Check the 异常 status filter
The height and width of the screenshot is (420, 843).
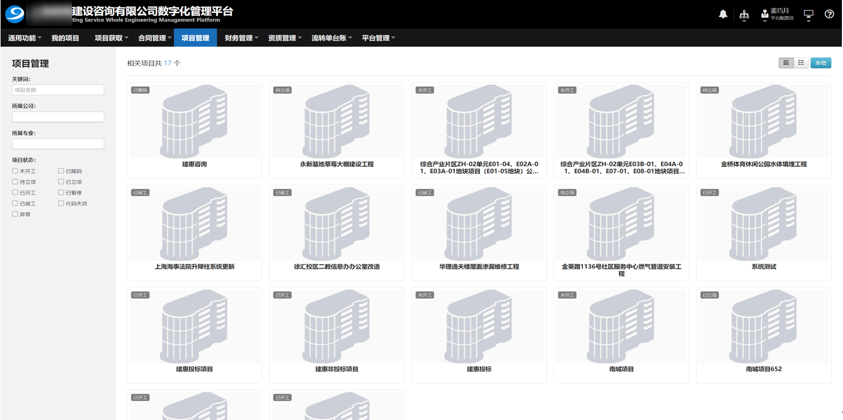click(x=15, y=214)
